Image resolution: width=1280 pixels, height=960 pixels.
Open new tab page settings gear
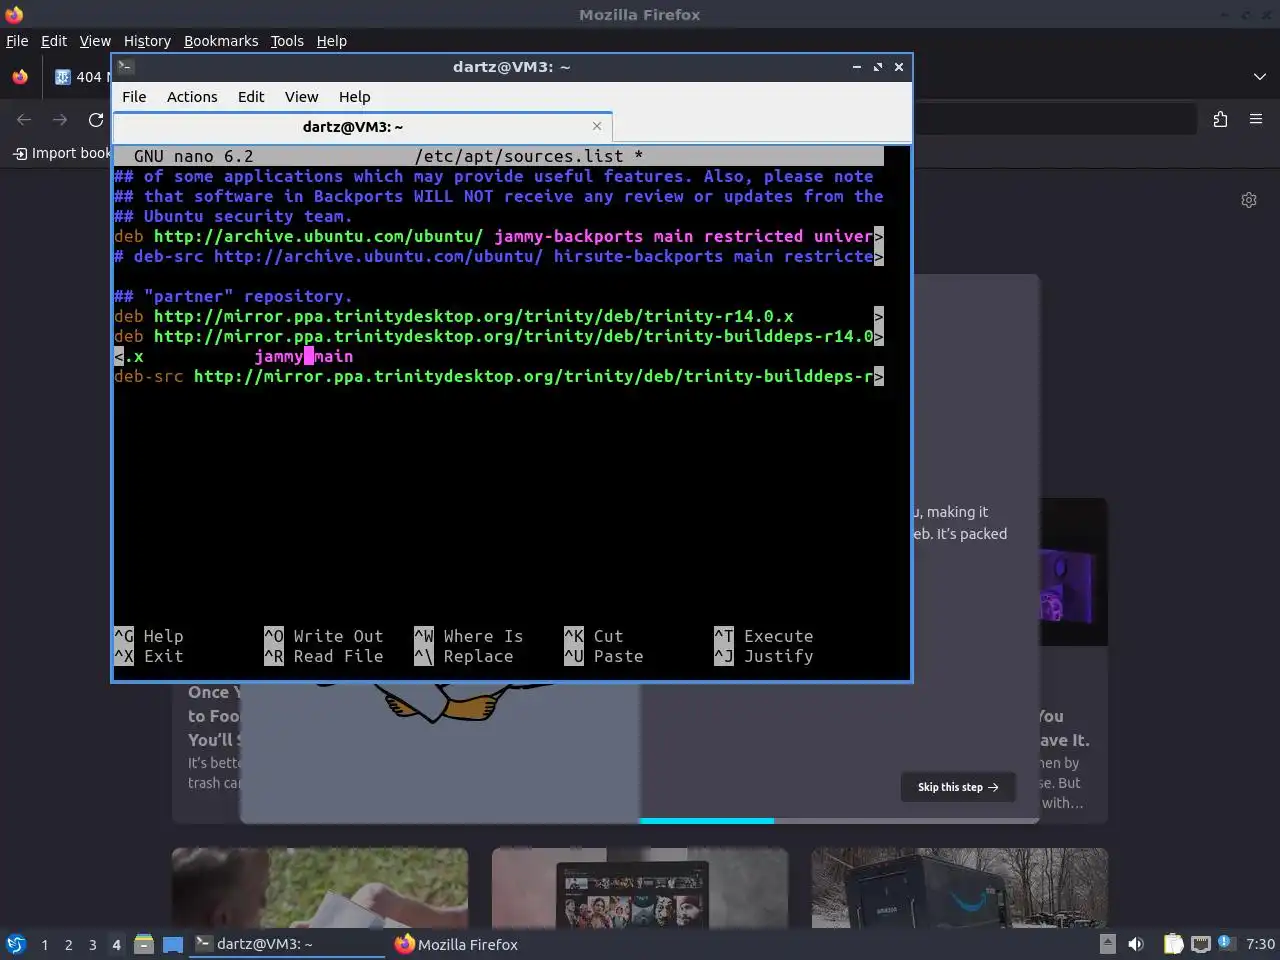pos(1249,200)
